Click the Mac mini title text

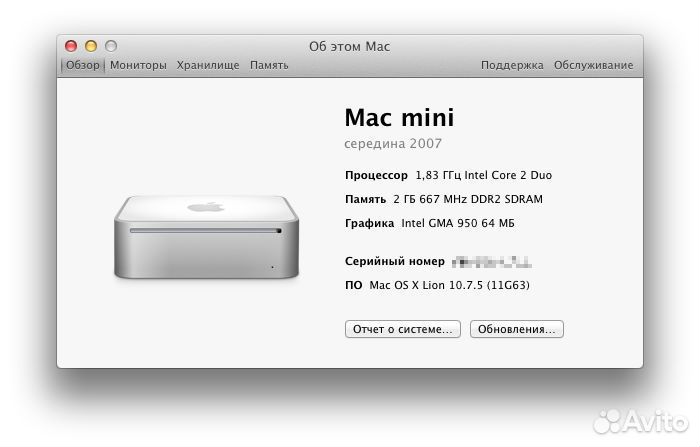[399, 117]
